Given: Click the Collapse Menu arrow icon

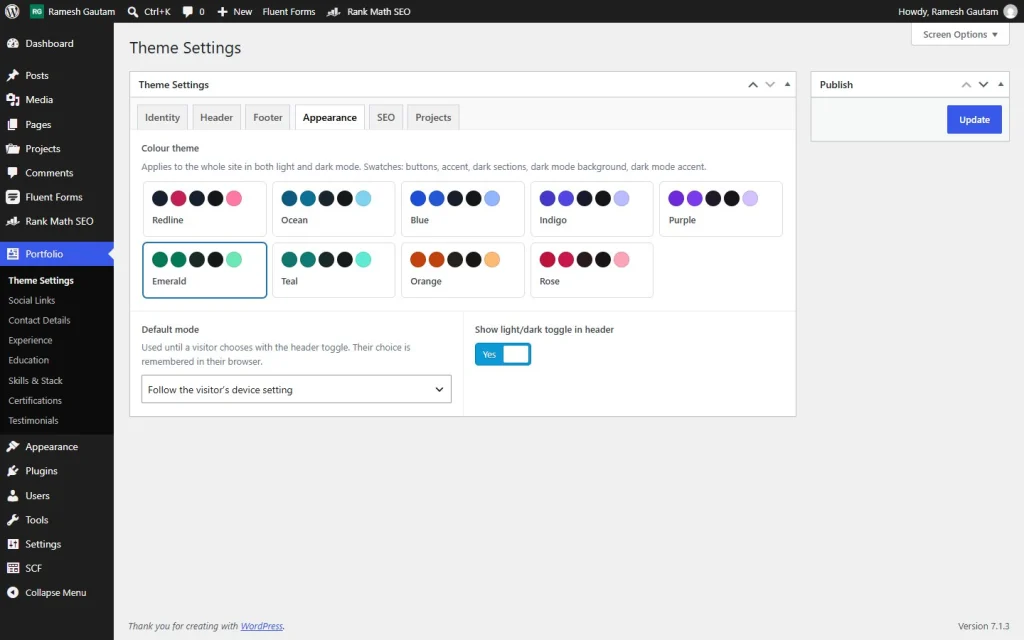Looking at the screenshot, I should pos(12,592).
